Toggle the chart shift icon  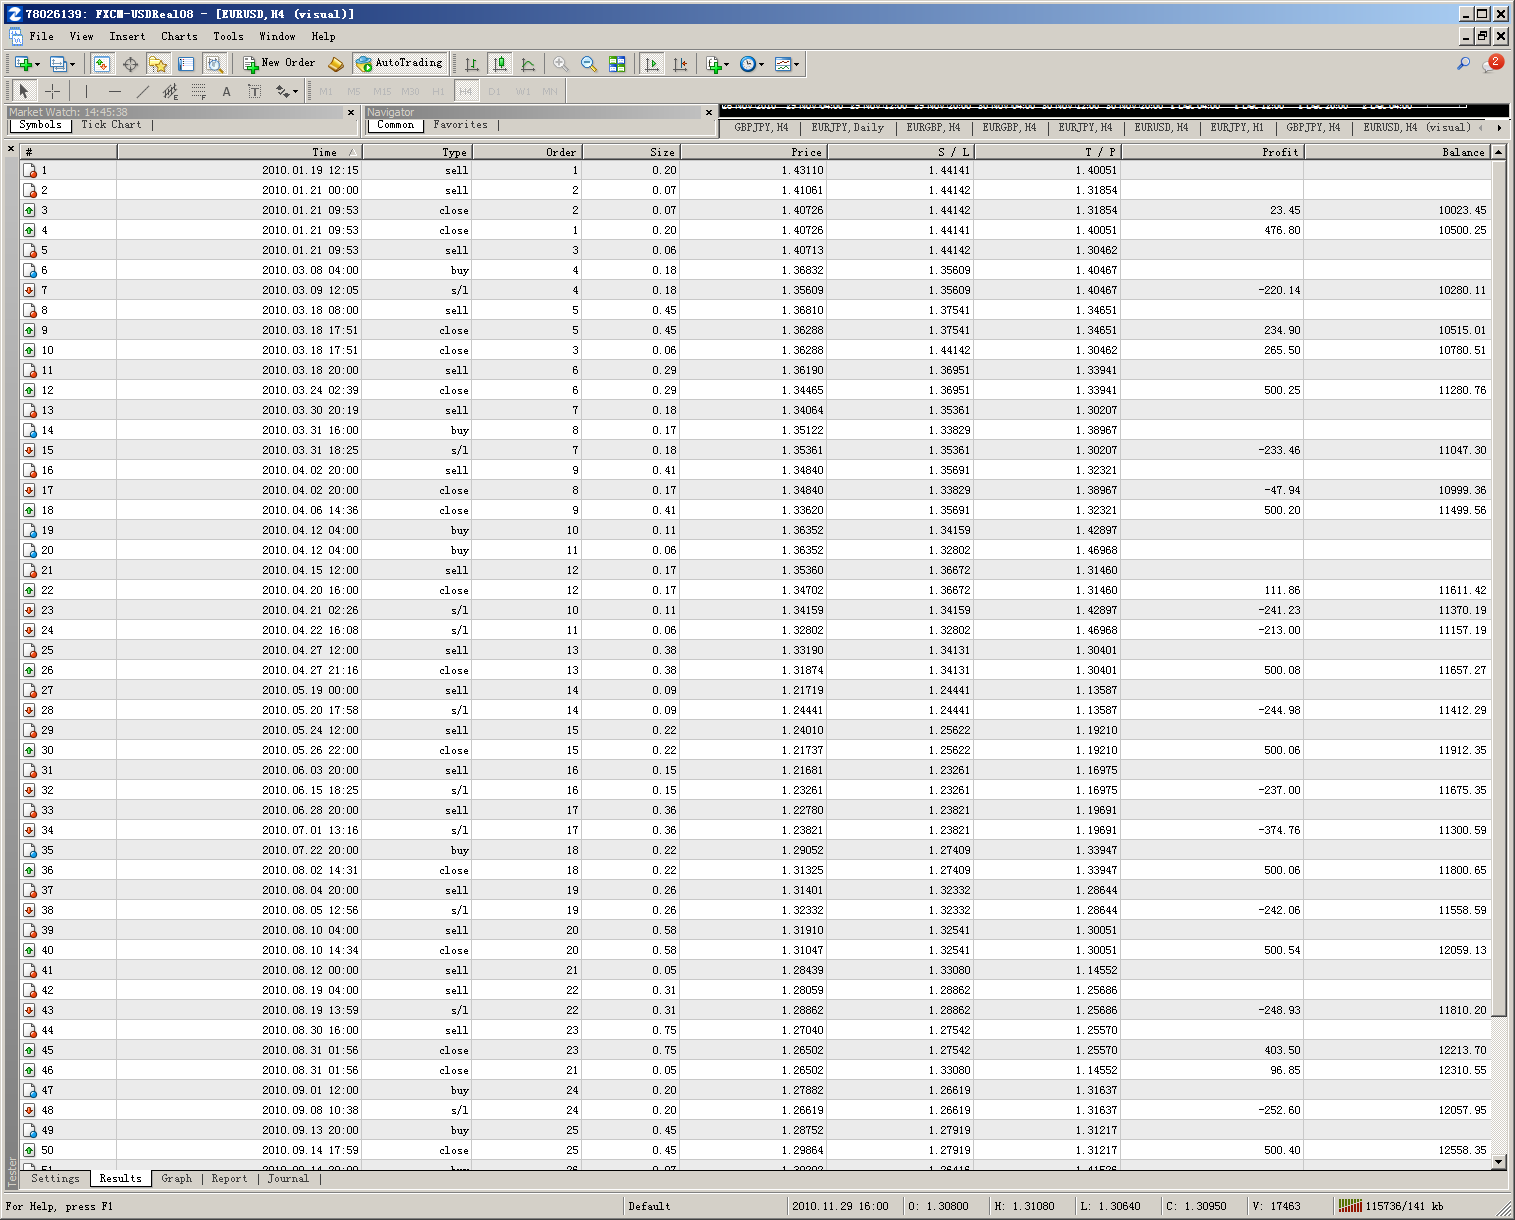point(680,64)
